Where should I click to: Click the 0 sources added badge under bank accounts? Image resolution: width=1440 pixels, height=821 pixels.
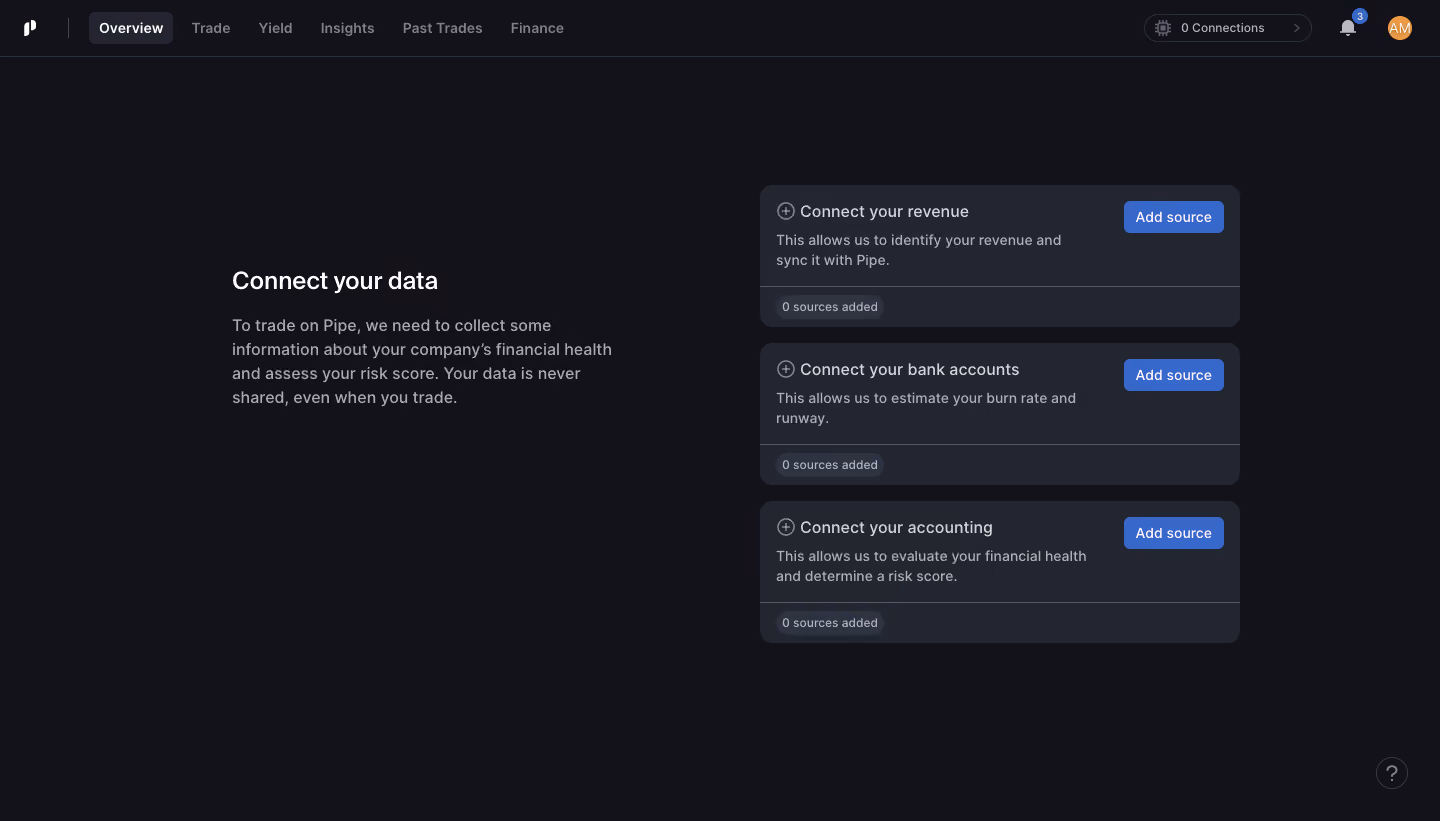(x=830, y=465)
